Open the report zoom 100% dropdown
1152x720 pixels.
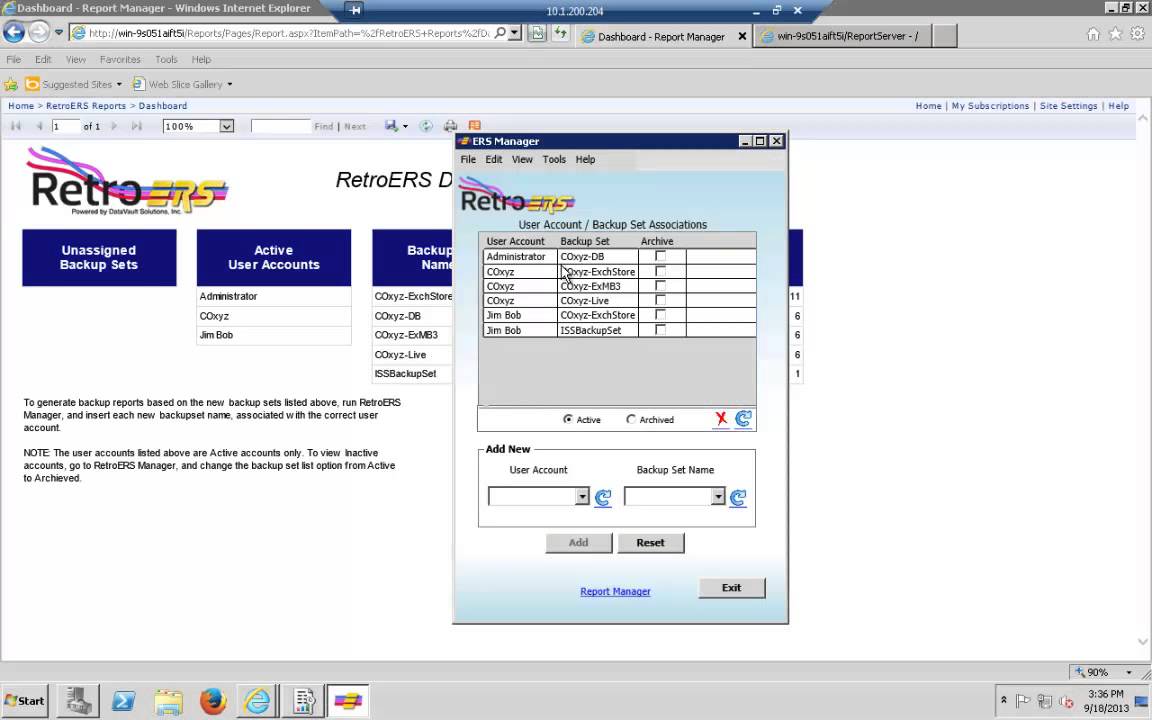[226, 126]
